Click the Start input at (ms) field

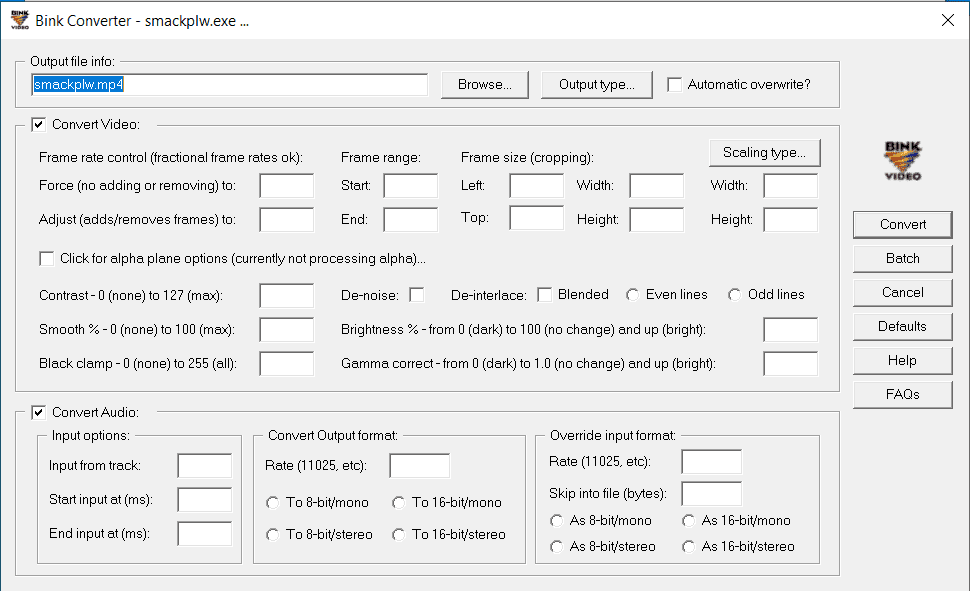coord(205,500)
